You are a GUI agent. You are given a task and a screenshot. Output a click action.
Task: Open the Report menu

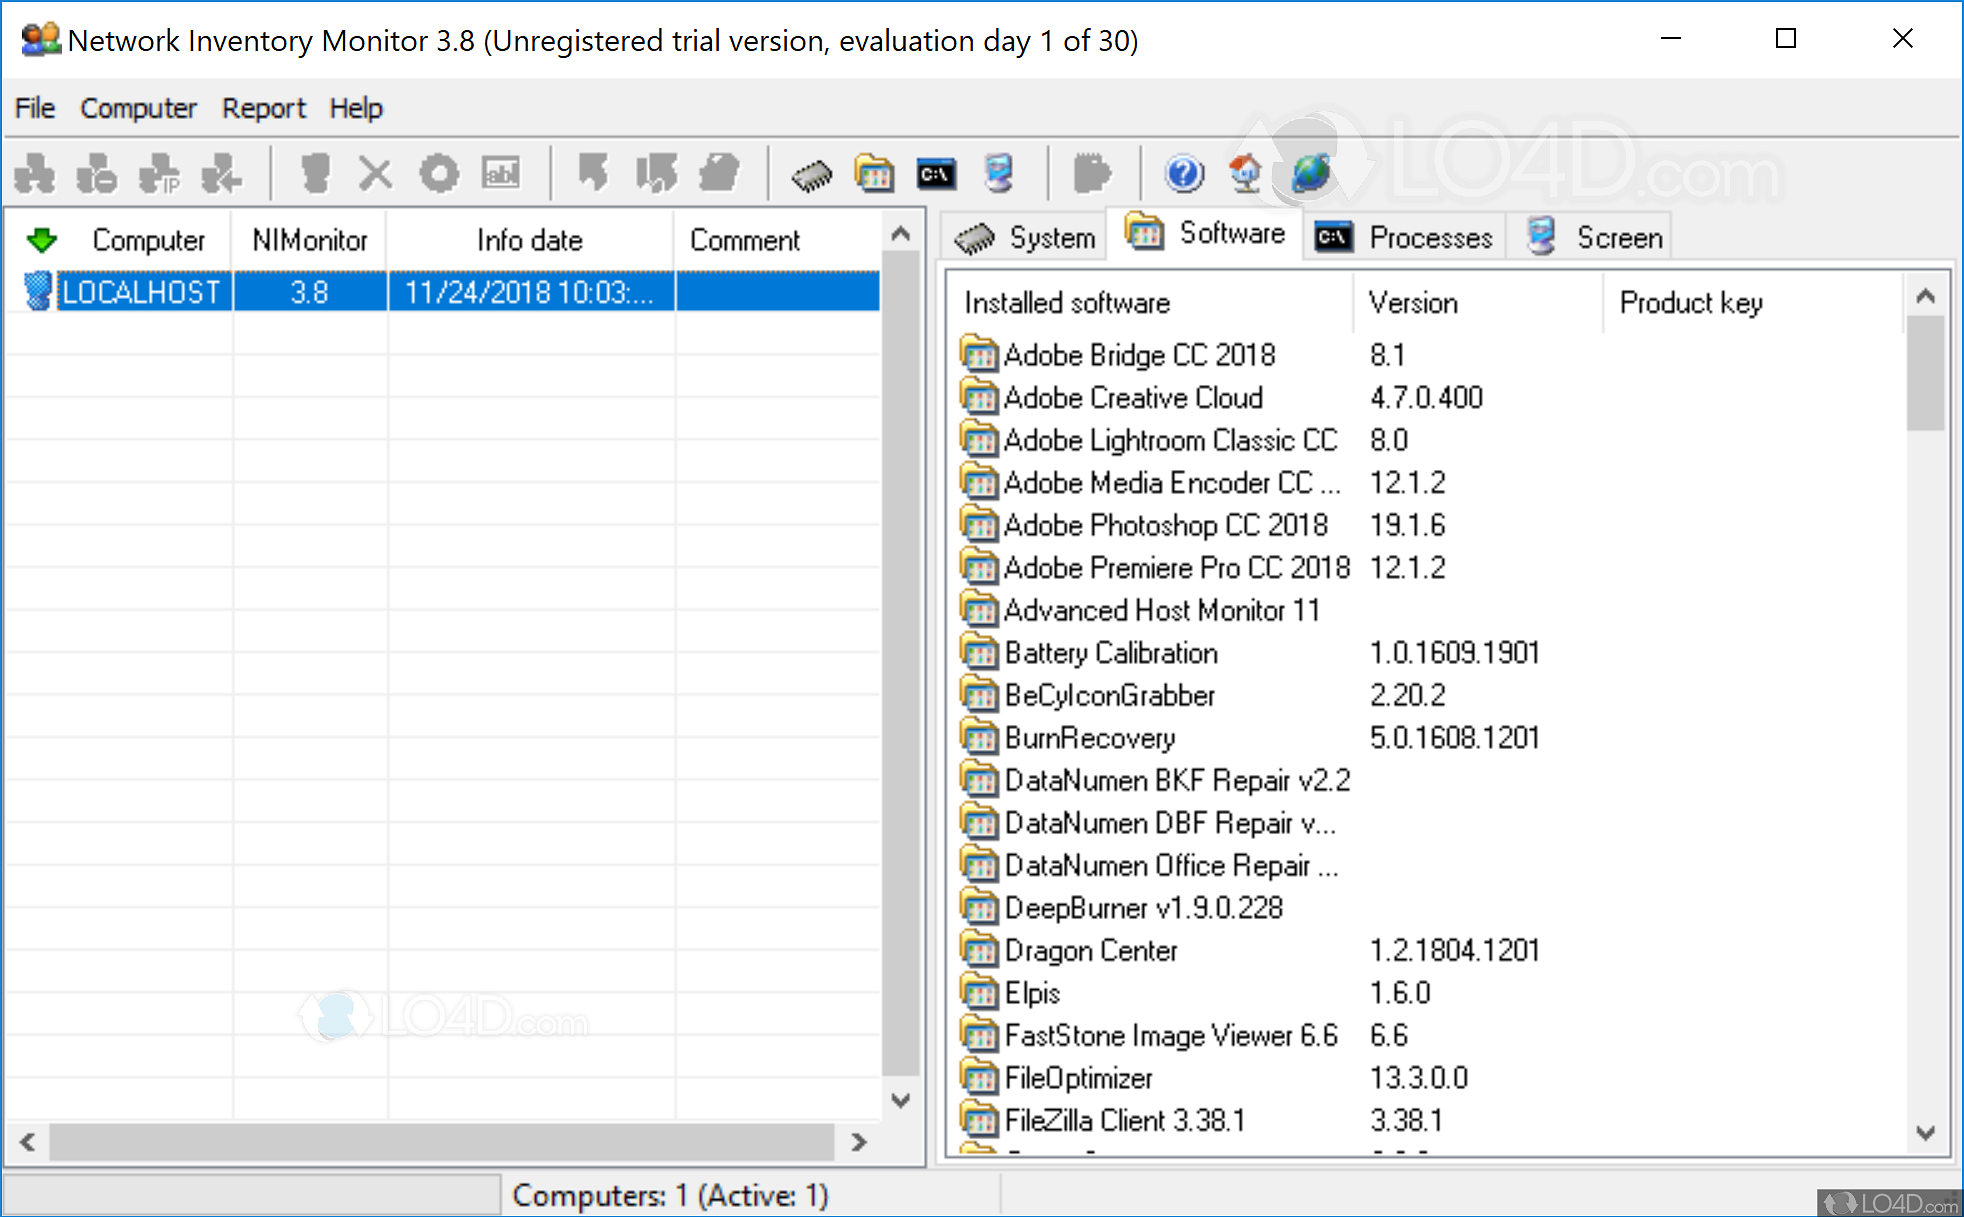(x=263, y=108)
